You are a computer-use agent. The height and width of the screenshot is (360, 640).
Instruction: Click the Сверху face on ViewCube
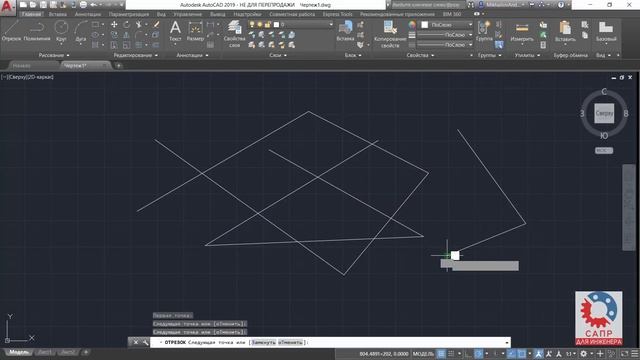[x=604, y=113]
